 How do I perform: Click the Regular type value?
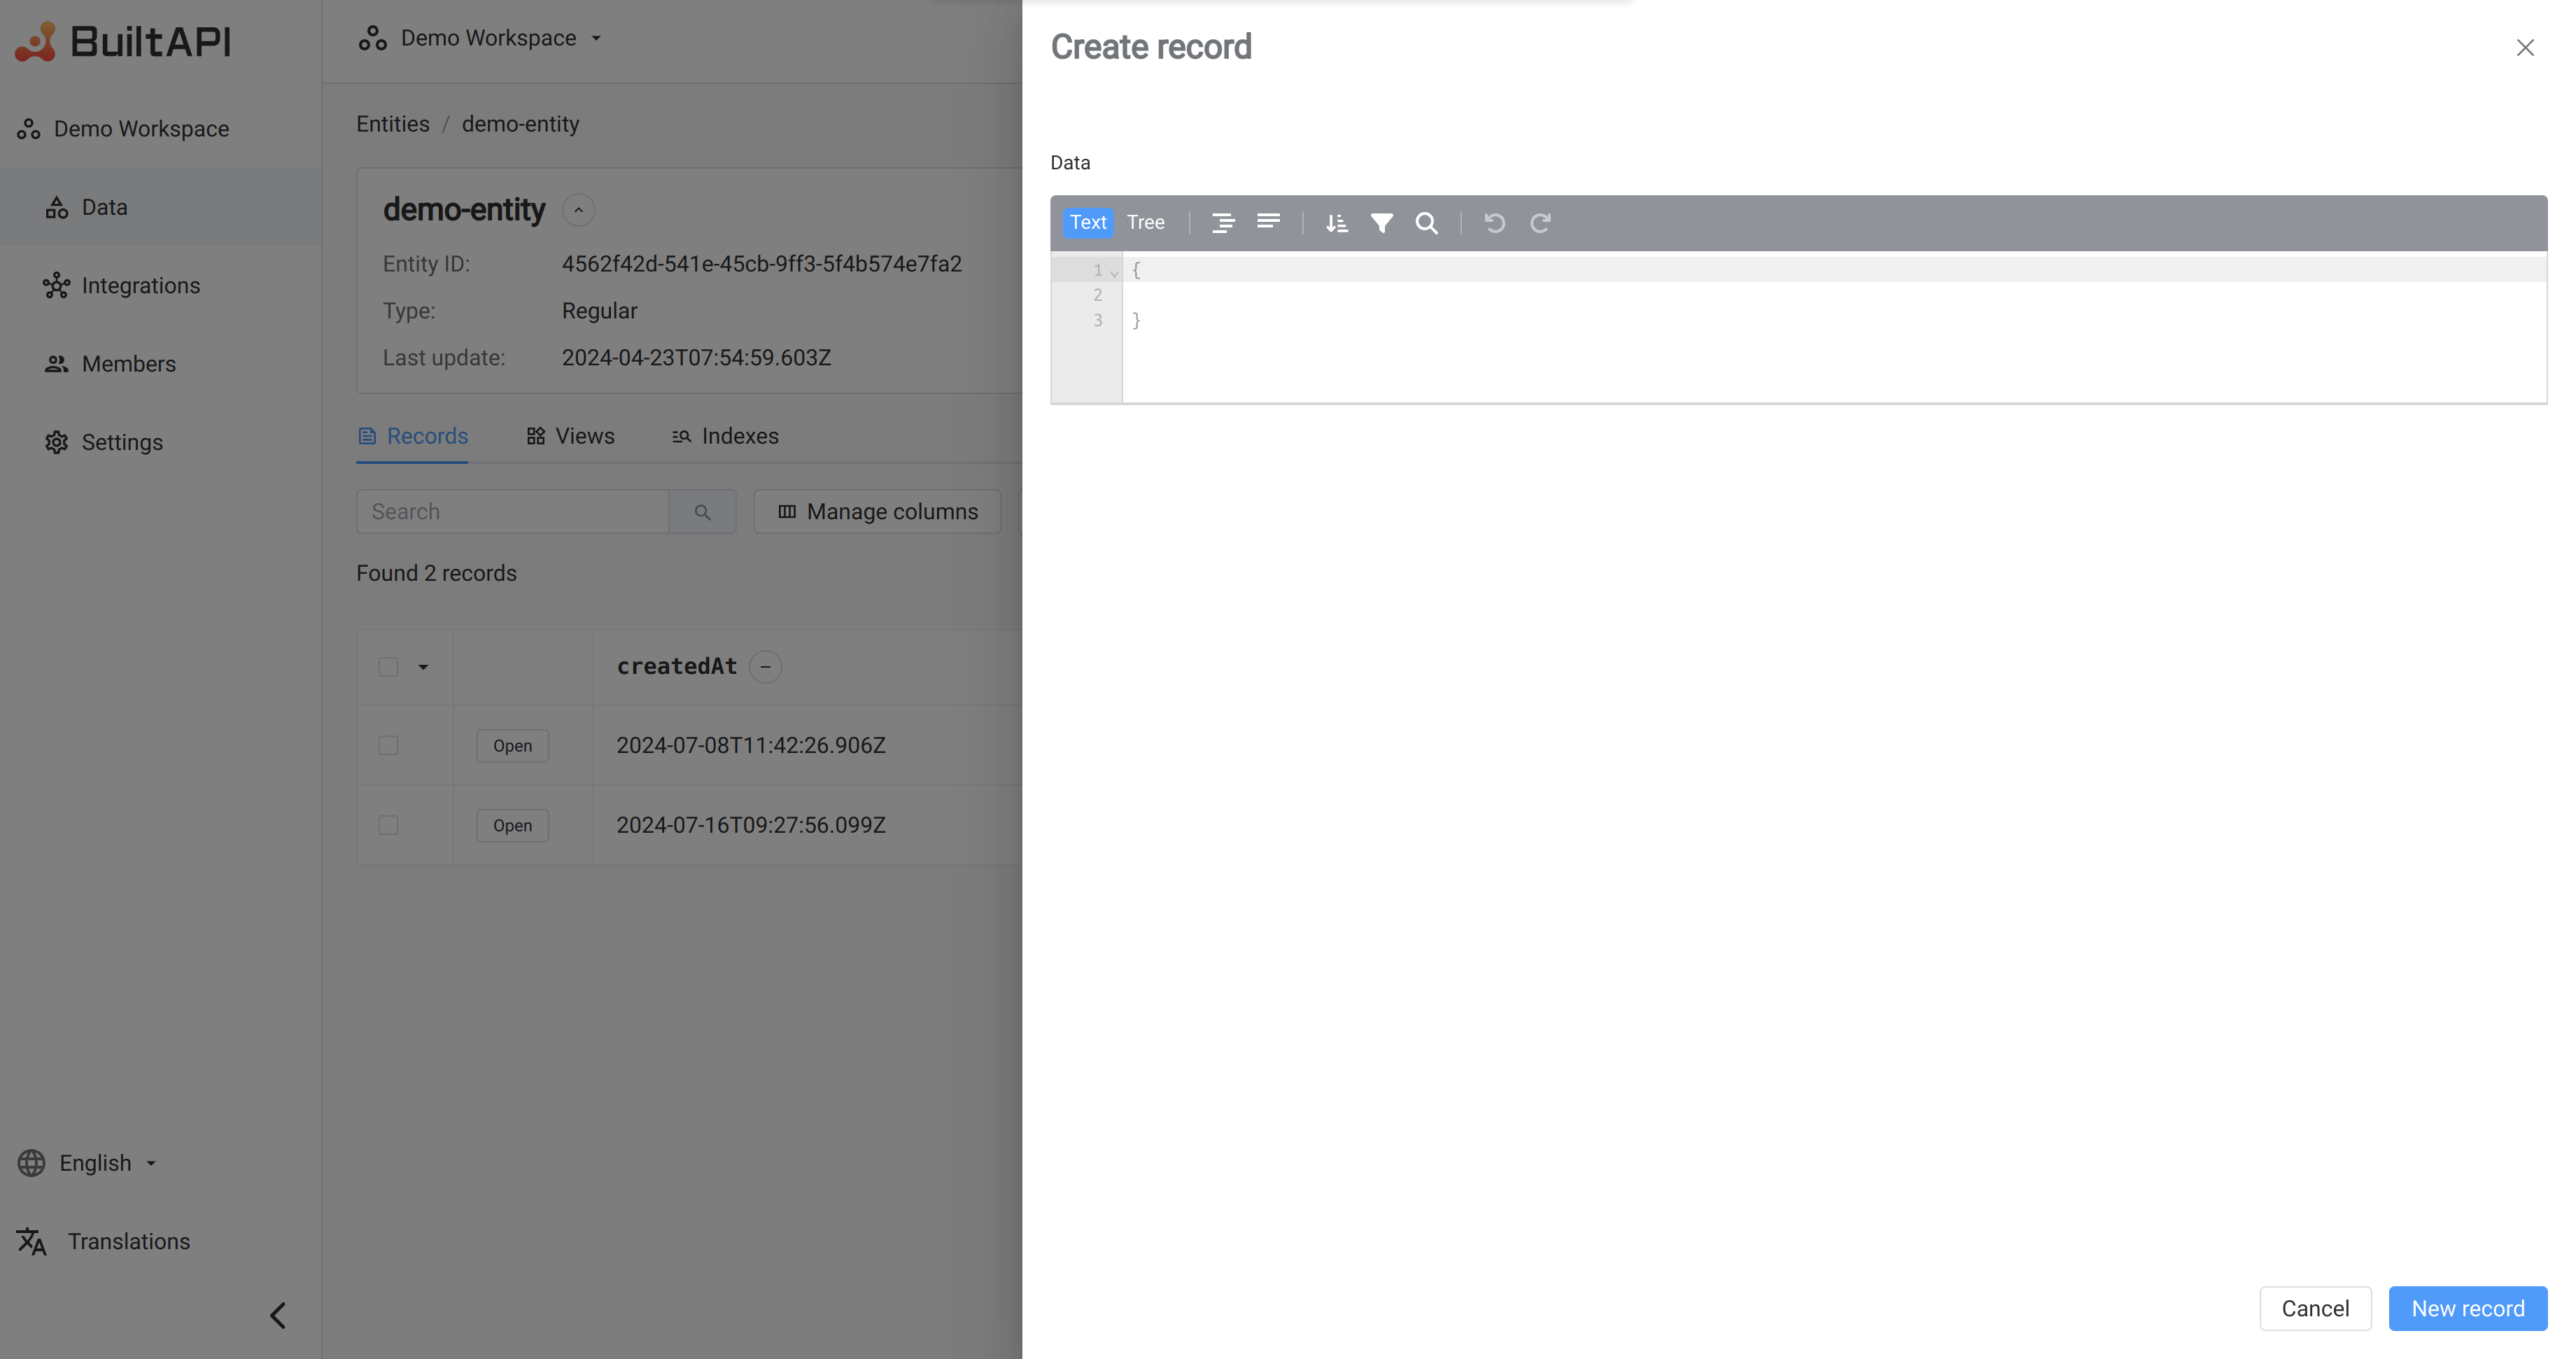point(599,311)
